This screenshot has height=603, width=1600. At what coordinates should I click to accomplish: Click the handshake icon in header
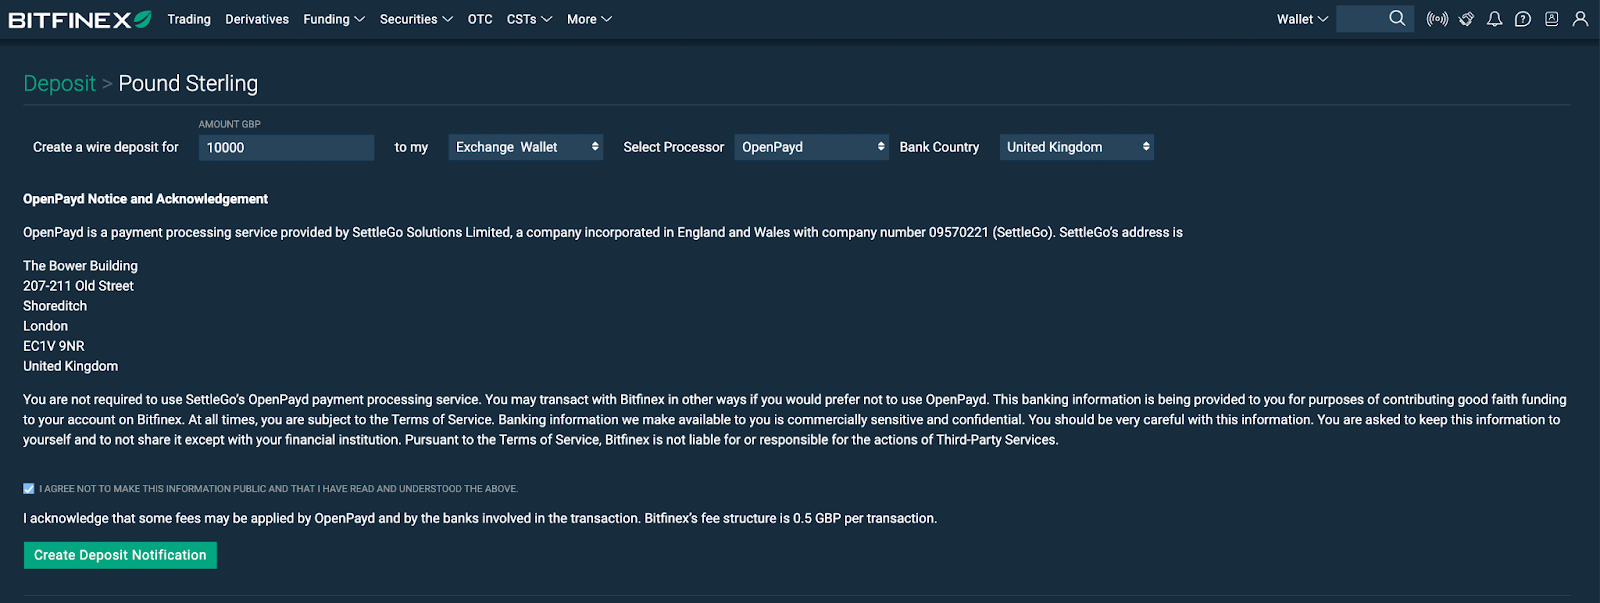pos(1466,19)
